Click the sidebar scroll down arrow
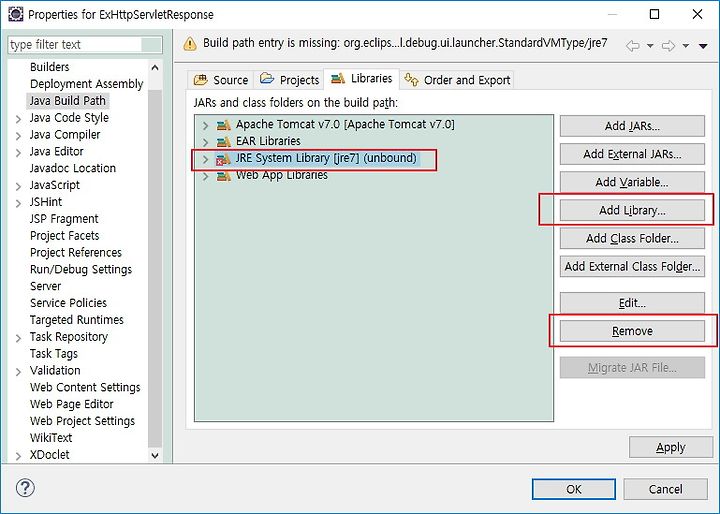This screenshot has width=720, height=514. [x=155, y=456]
